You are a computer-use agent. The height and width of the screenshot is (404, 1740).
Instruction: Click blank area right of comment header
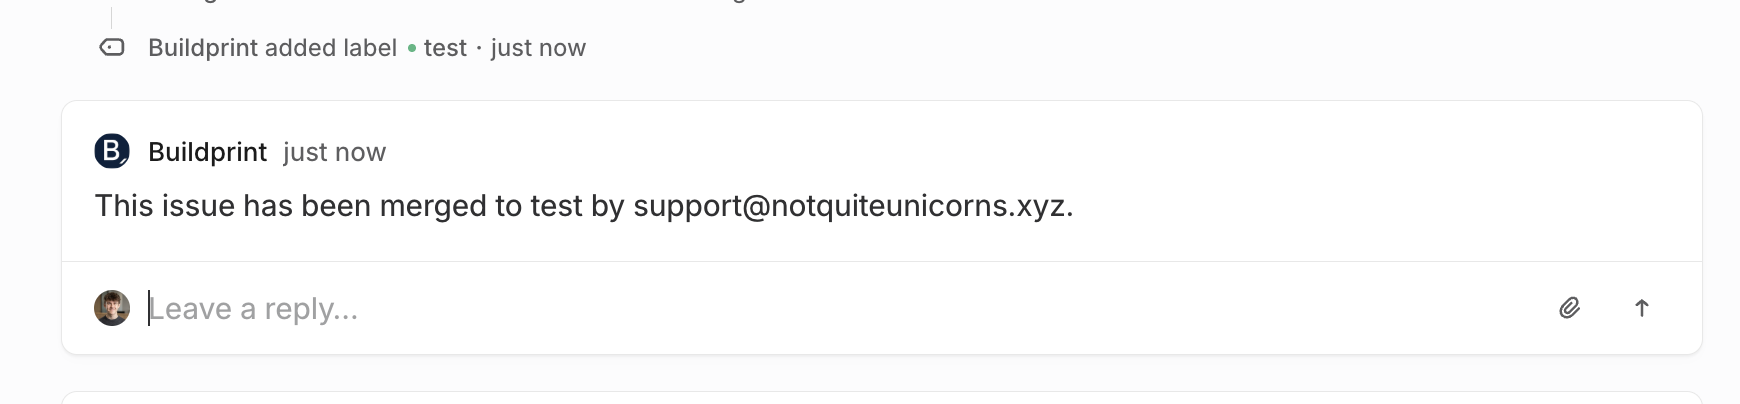(1000, 152)
